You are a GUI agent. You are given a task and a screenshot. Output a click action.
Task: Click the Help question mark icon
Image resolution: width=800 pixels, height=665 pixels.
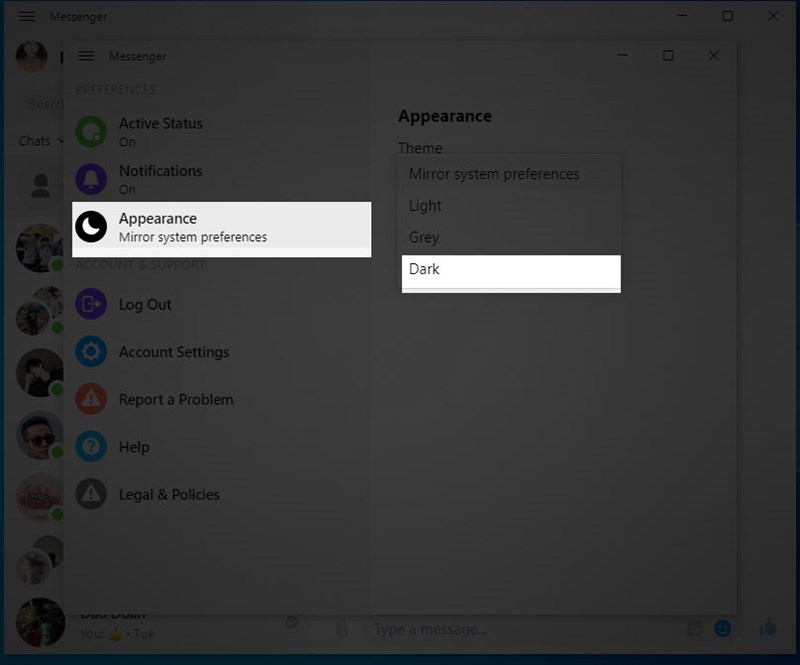pos(89,447)
